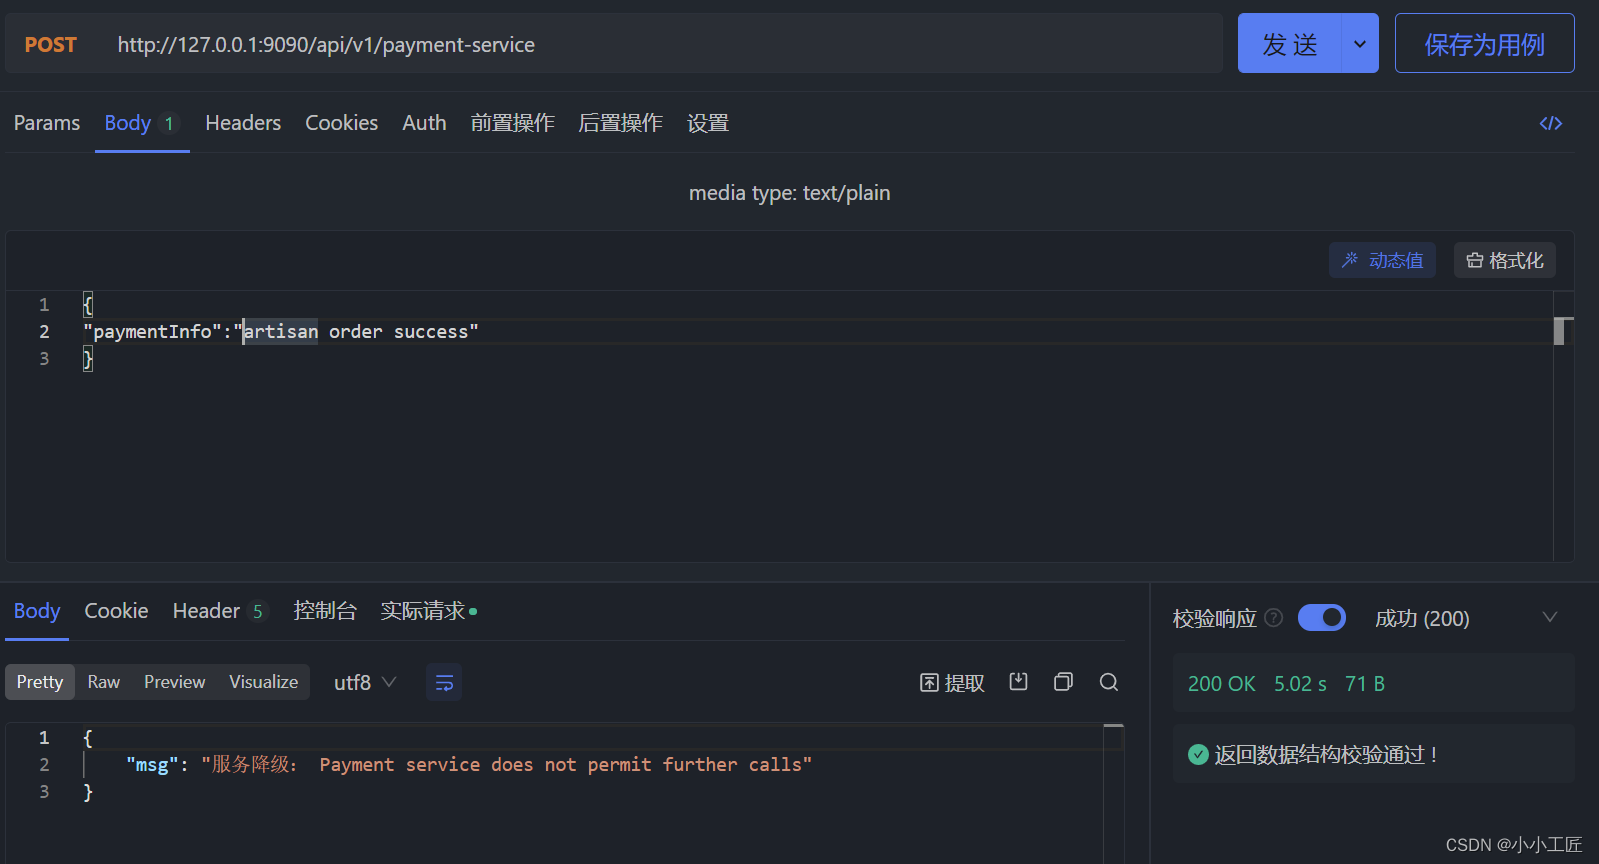Screen dimensions: 1599x864
Task: Click the 发送 send button
Action: (1289, 43)
